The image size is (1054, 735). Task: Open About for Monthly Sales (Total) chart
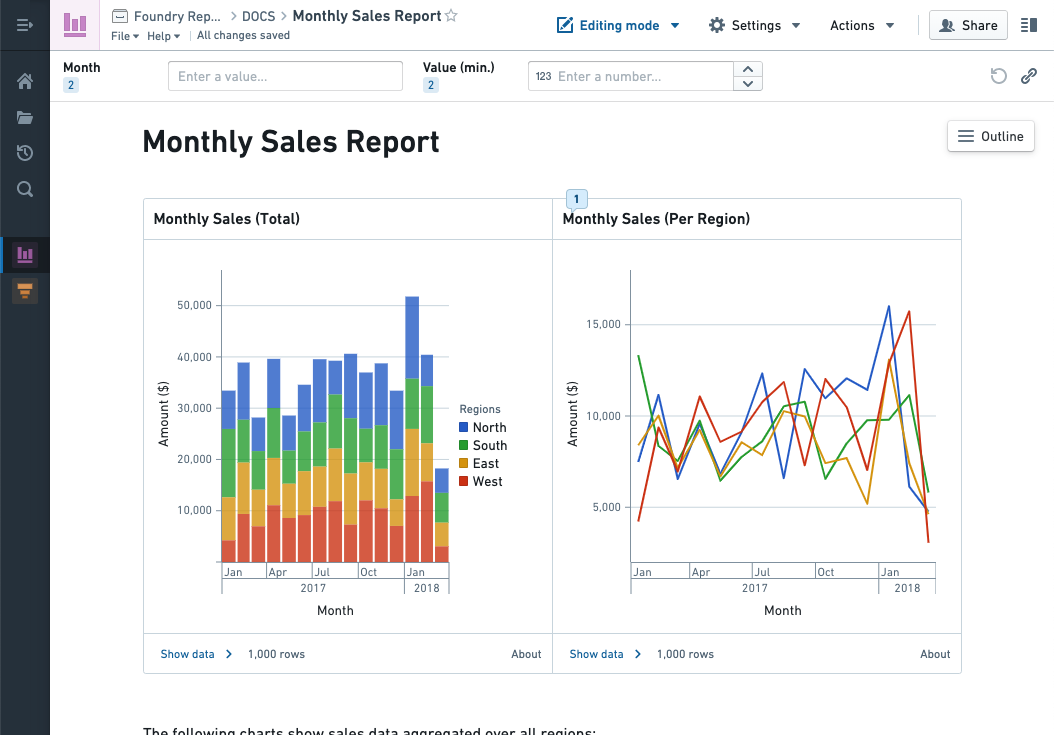526,654
